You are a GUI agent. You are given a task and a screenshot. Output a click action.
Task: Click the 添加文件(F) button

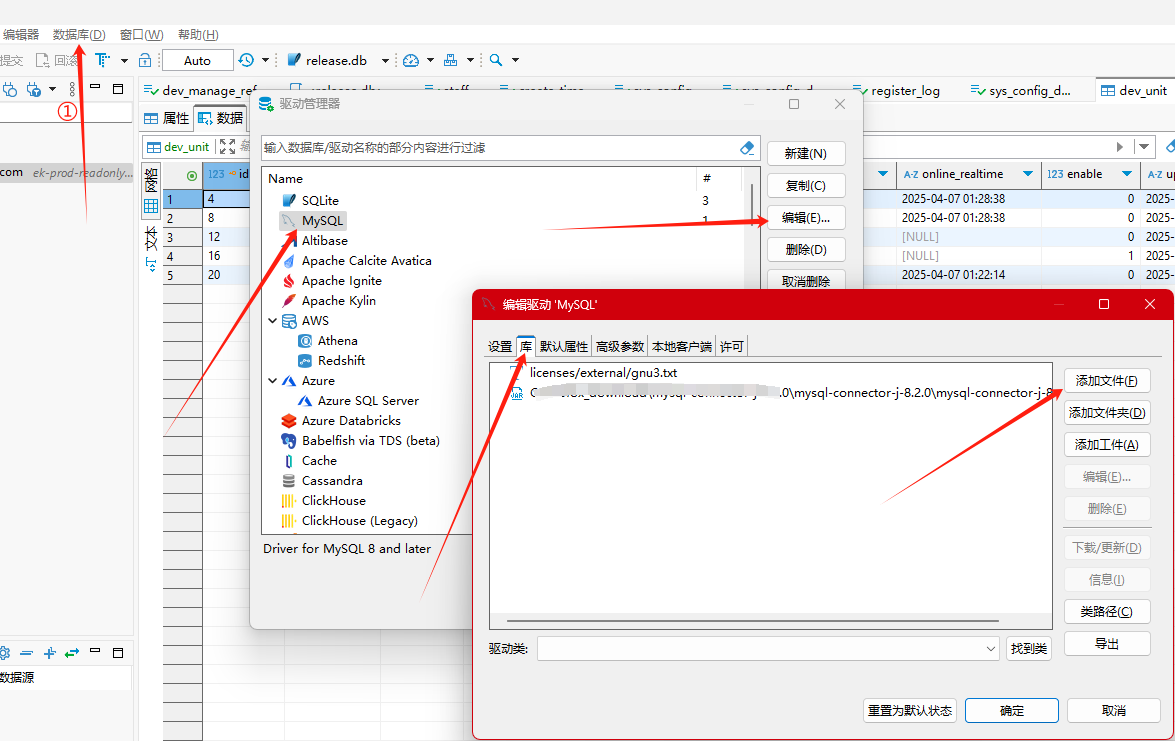[1107, 381]
